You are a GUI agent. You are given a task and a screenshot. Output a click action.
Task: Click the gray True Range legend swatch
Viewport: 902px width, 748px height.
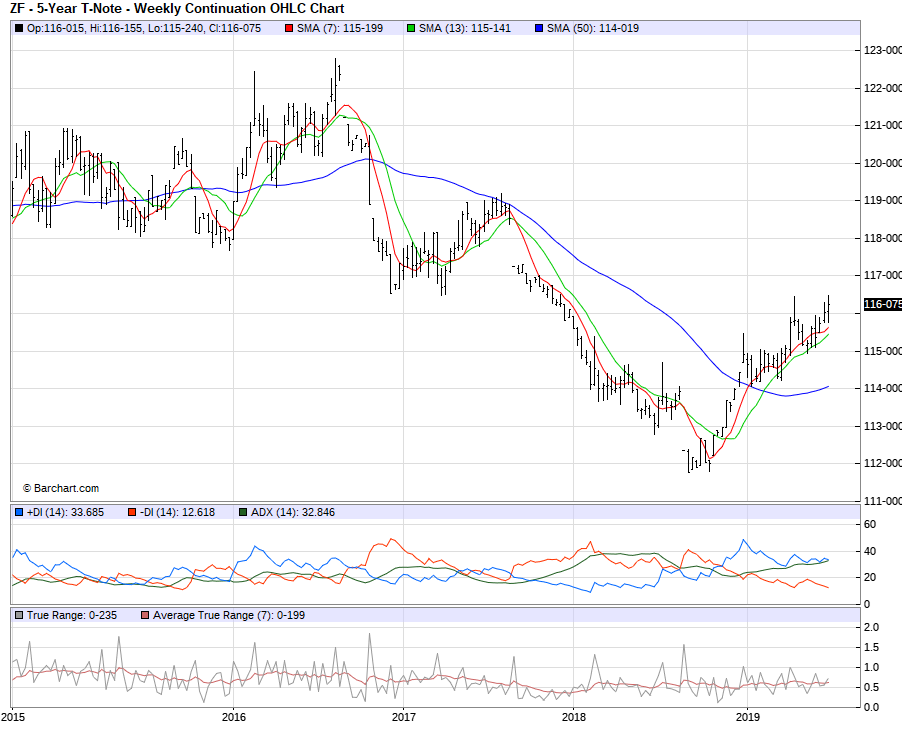tap(19, 615)
